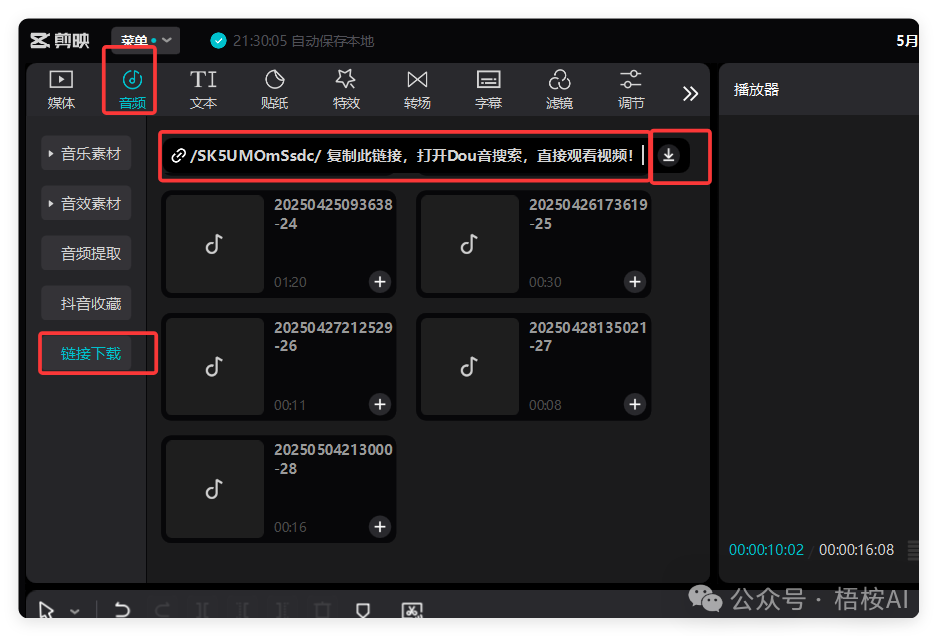Click the chain link icon in the input

pos(177,156)
